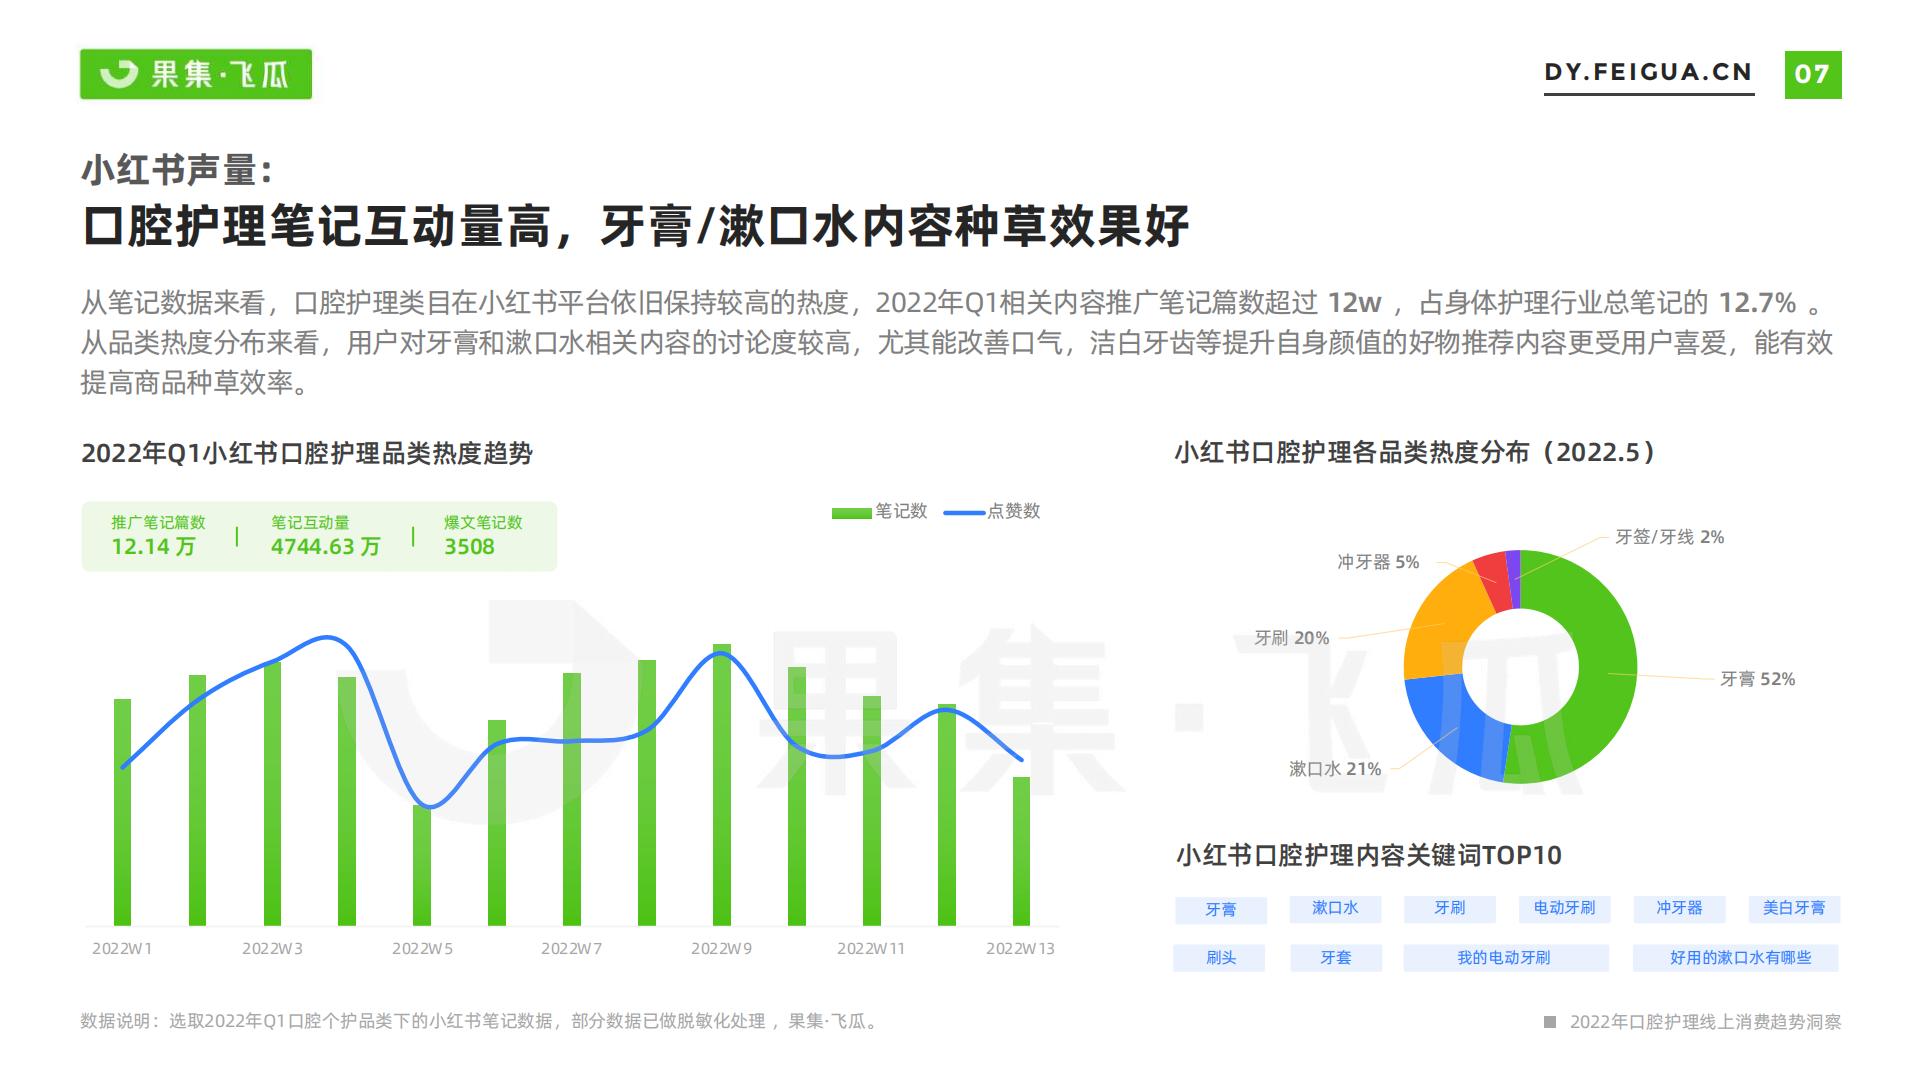Viewport: 1920px width, 1080px height.
Task: Click the 牙刷 20% pie label
Action: pos(1291,638)
